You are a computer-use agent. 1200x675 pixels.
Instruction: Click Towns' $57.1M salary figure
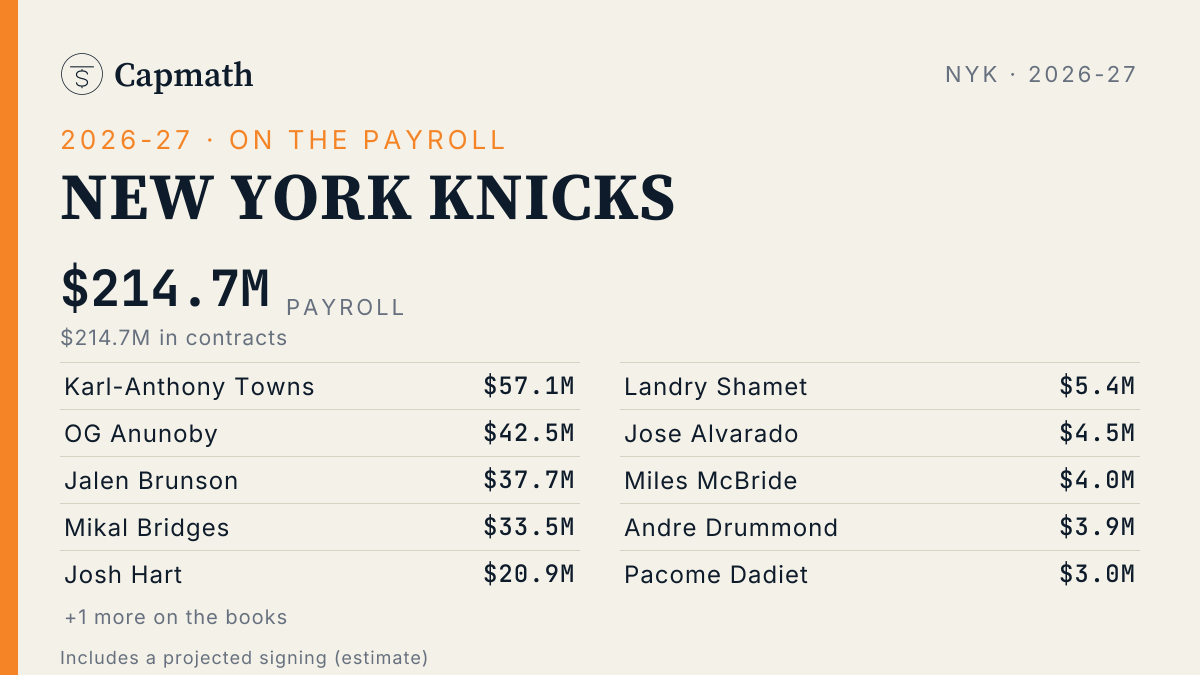(x=529, y=386)
